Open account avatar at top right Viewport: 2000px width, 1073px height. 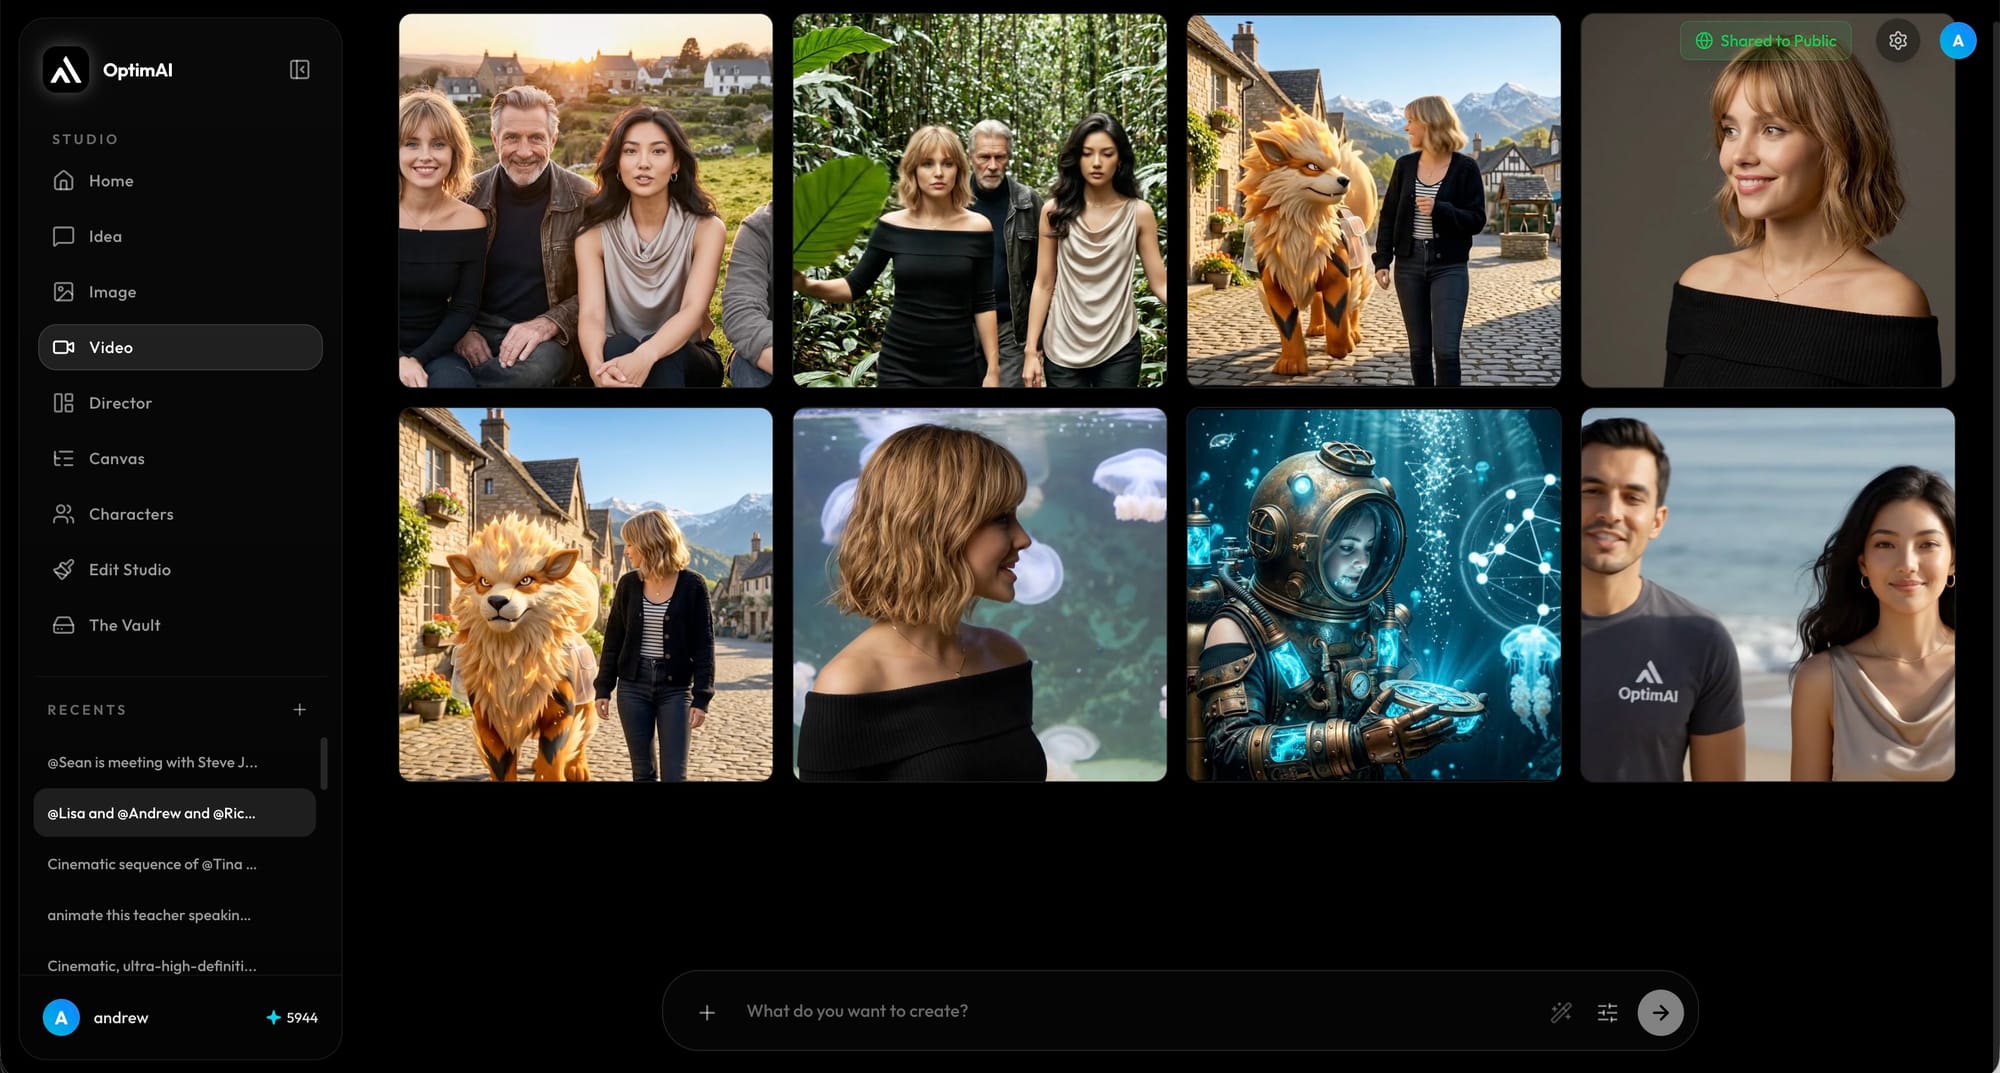(x=1957, y=41)
